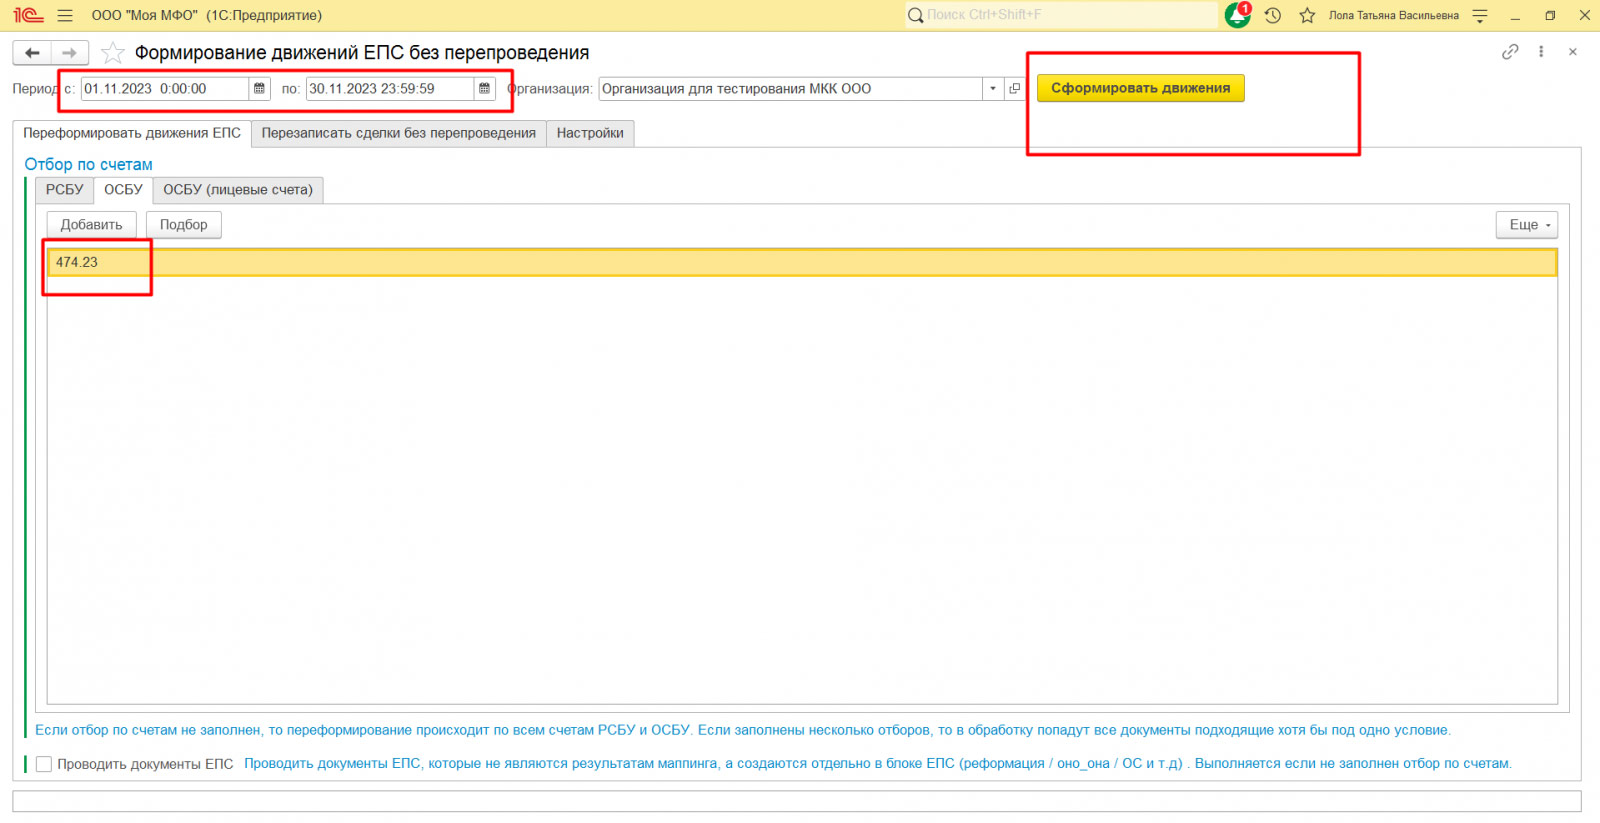The height and width of the screenshot is (823, 1600).
Task: Click the 'Подбор' button
Action: point(184,225)
